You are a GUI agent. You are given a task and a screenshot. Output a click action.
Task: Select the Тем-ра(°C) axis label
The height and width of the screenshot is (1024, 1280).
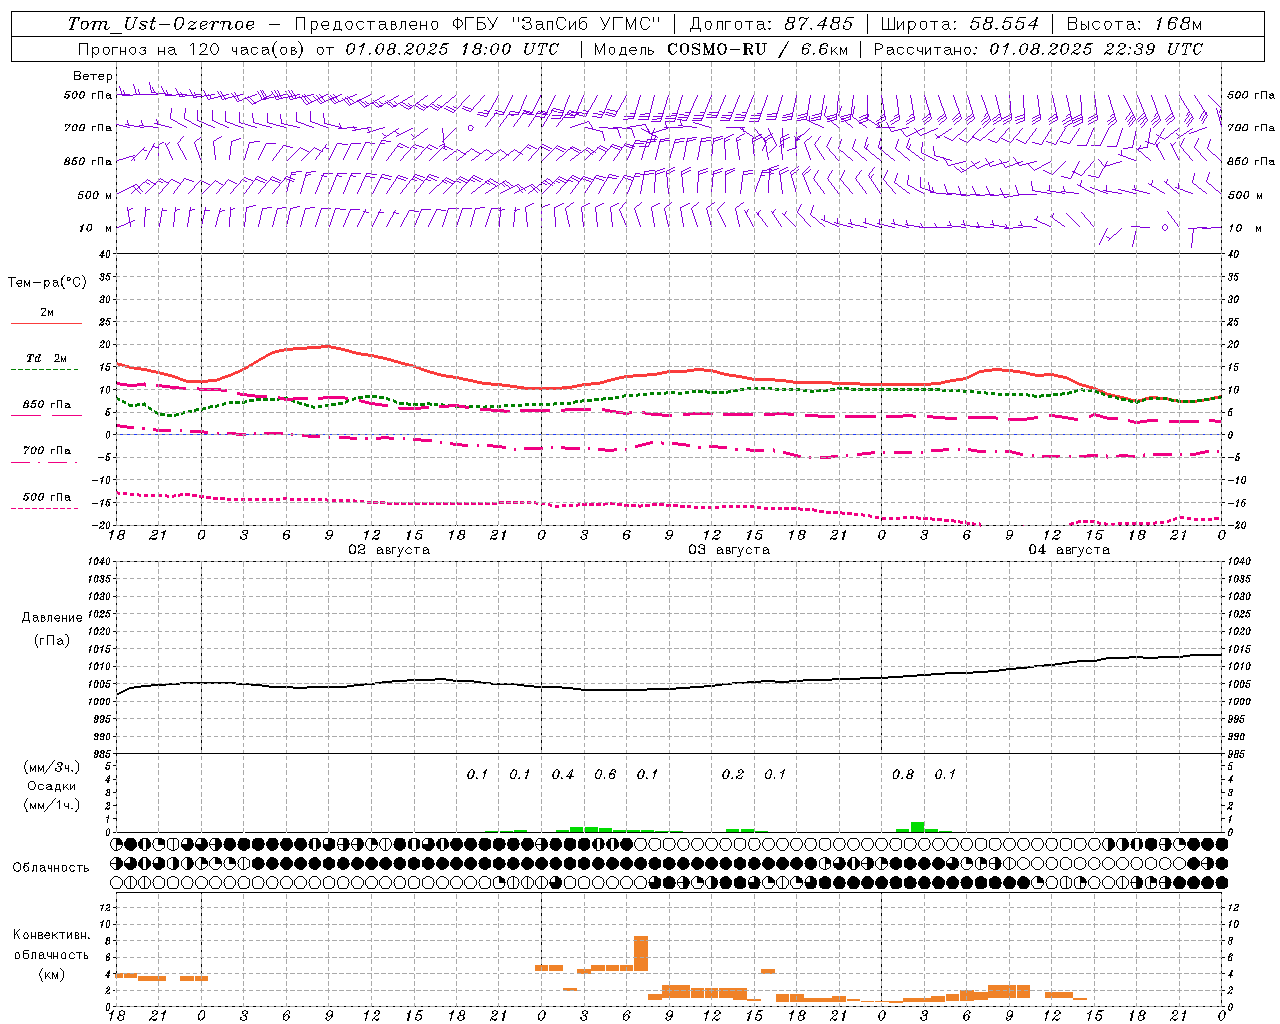pos(47,283)
